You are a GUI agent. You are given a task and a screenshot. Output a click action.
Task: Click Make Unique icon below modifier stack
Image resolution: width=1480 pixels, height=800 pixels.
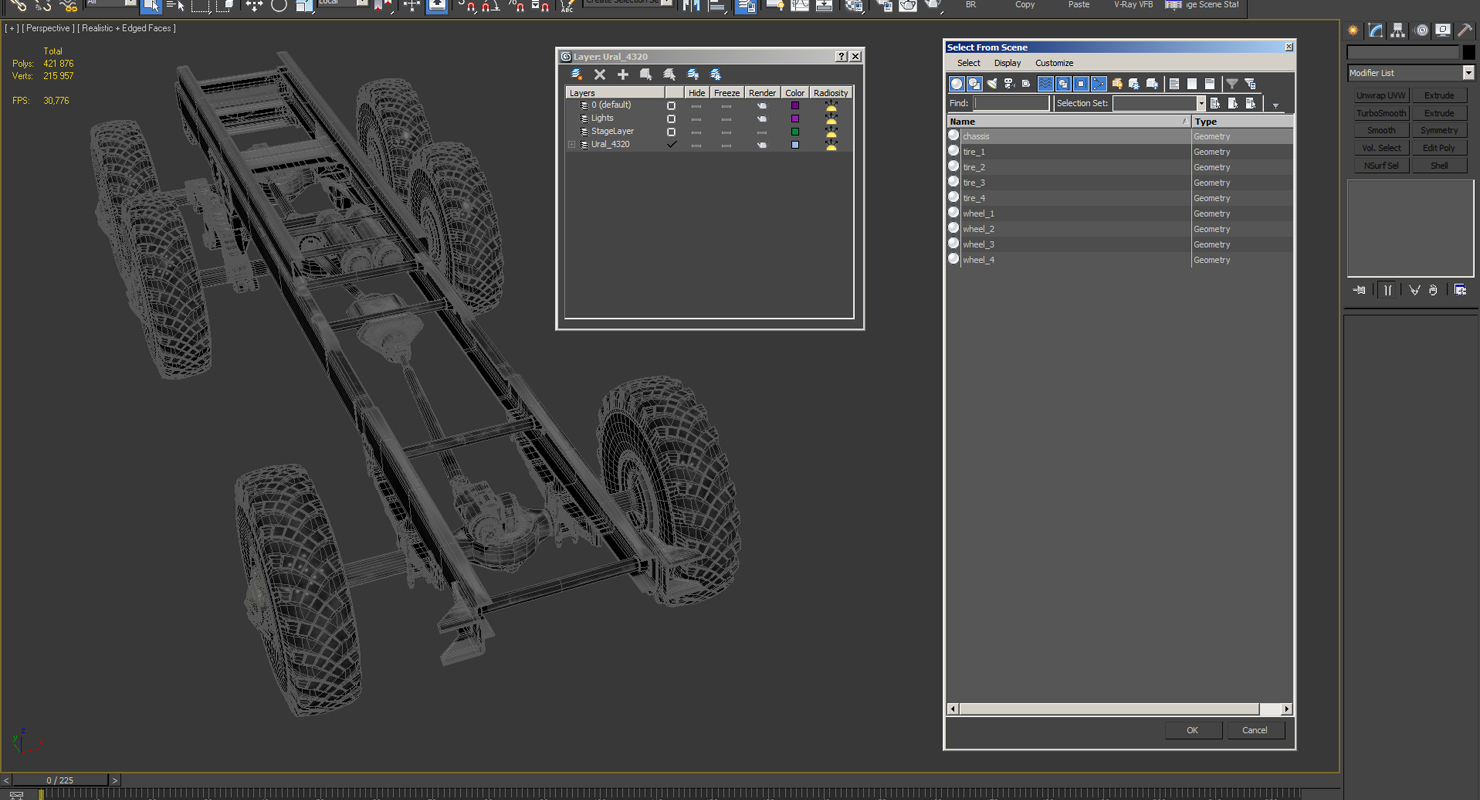pos(1414,290)
